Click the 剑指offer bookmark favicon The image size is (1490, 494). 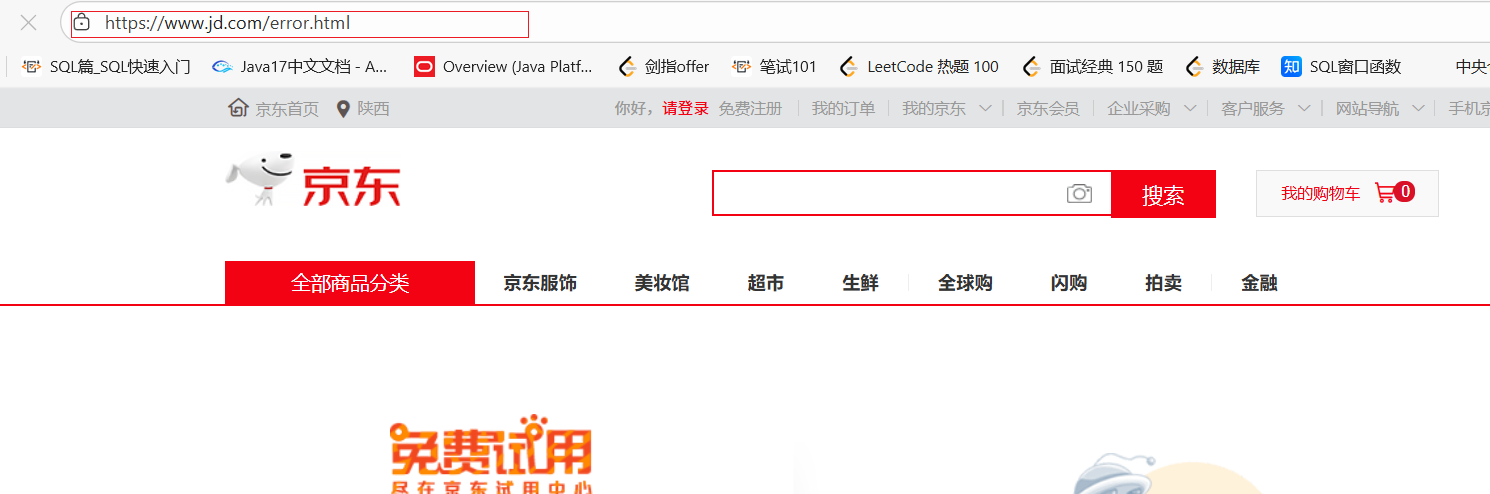point(628,67)
